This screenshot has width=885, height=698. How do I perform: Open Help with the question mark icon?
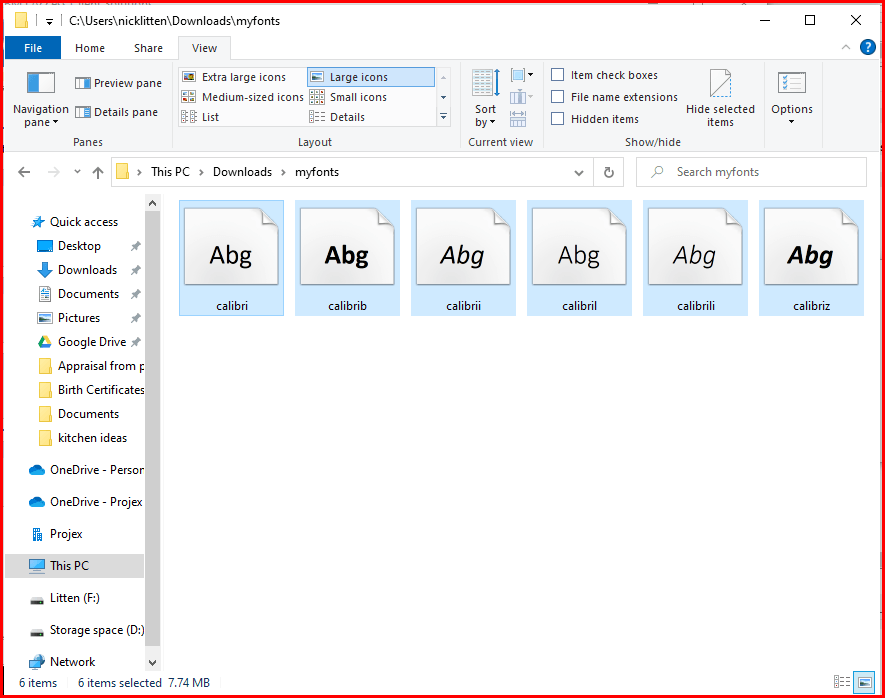click(x=868, y=47)
